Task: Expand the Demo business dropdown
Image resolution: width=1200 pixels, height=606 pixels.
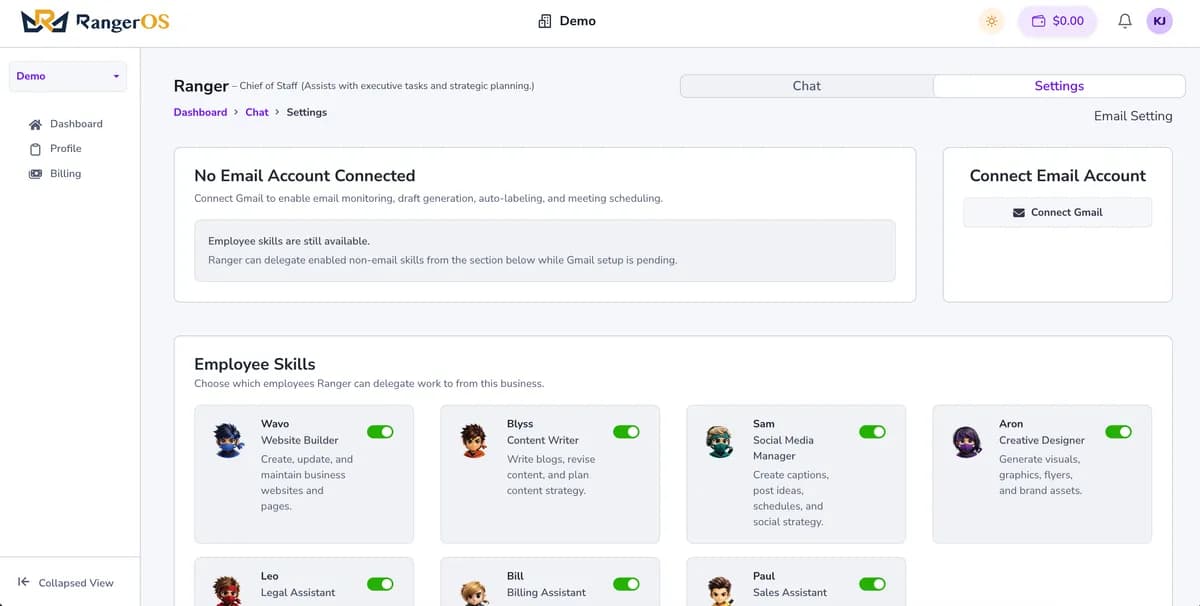Action: point(68,76)
